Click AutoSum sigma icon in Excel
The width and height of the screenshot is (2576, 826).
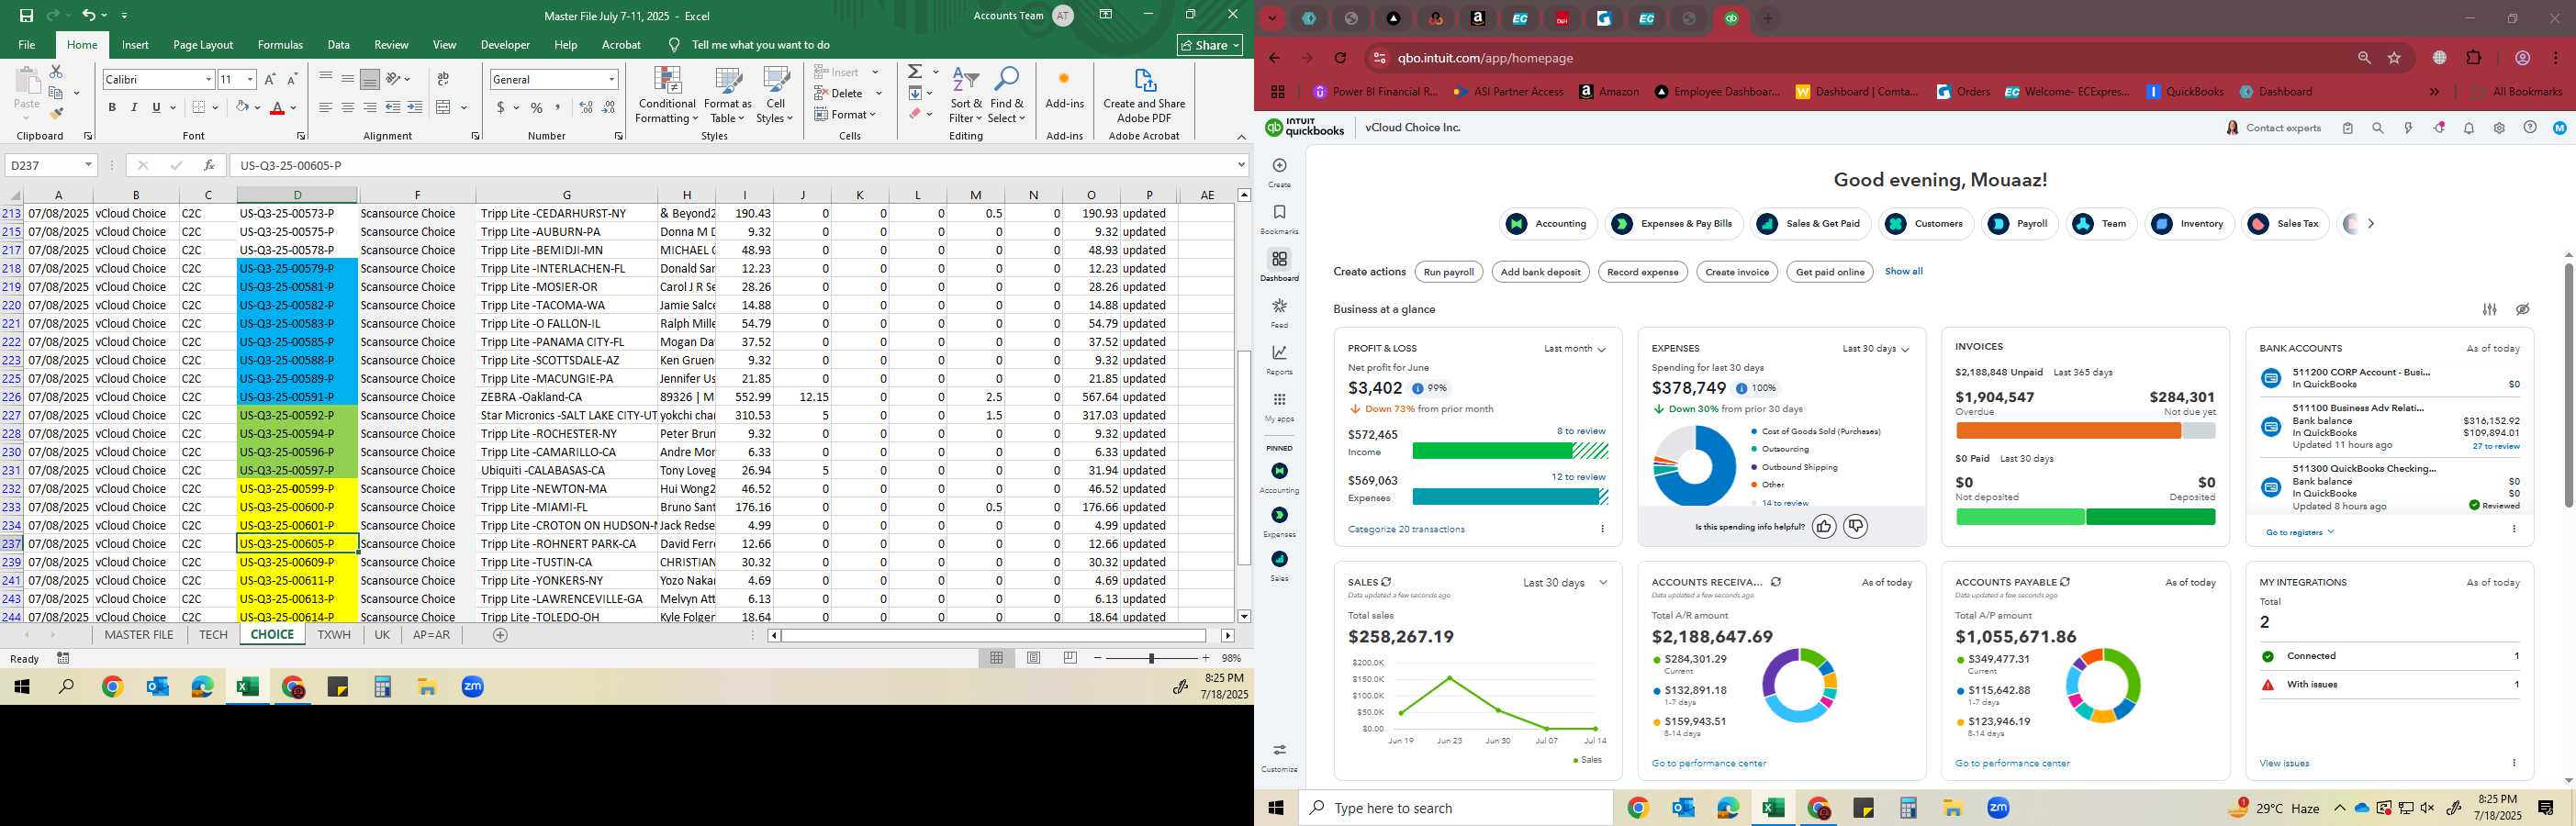914,72
